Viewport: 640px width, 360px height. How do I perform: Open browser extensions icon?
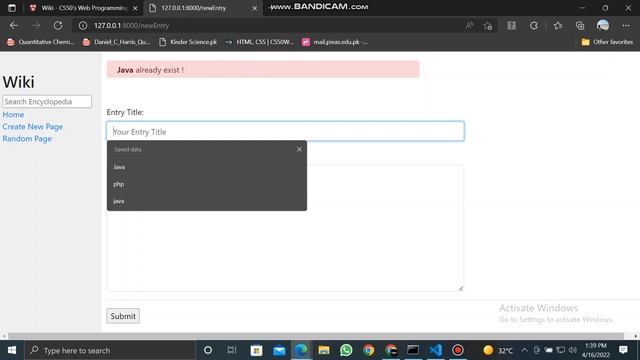point(534,25)
